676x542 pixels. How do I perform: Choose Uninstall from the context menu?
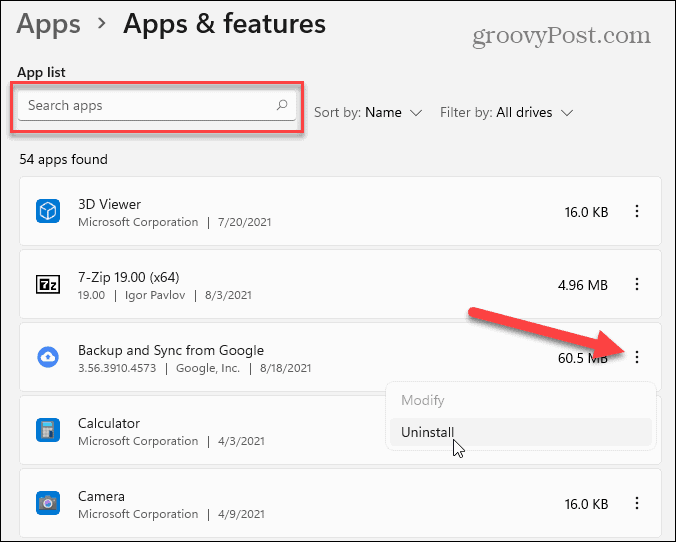point(520,432)
